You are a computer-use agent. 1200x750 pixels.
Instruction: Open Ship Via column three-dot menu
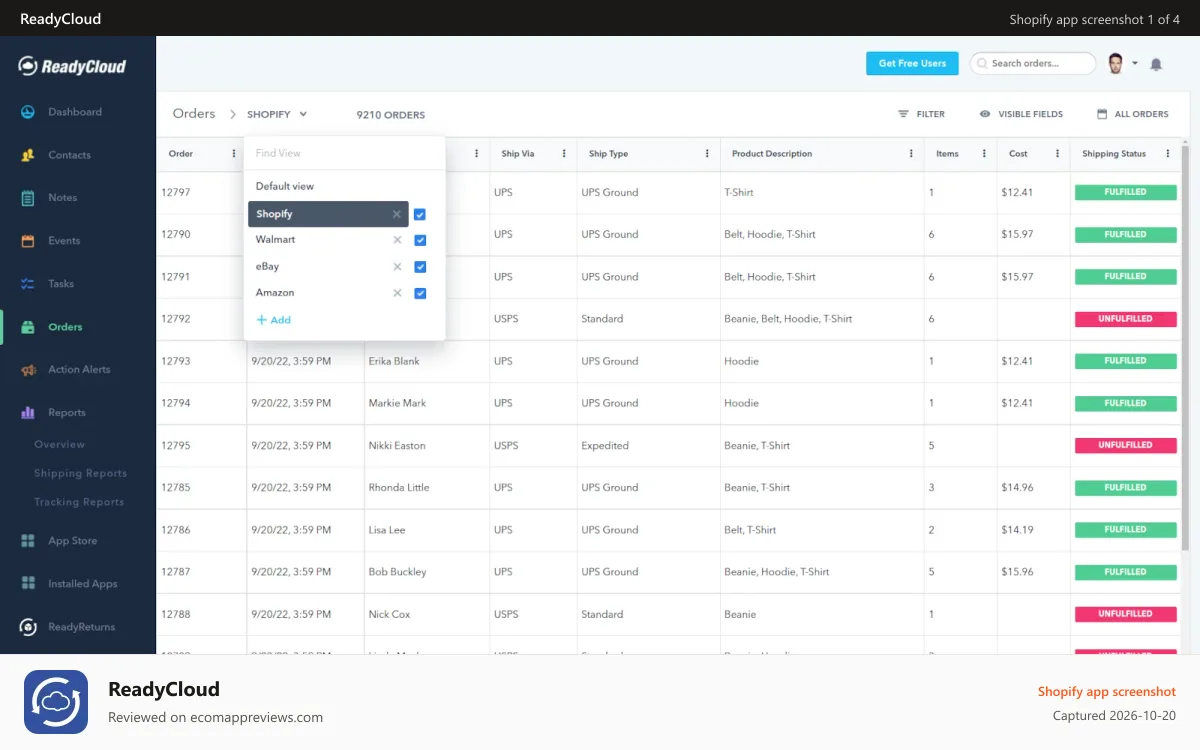(565, 154)
